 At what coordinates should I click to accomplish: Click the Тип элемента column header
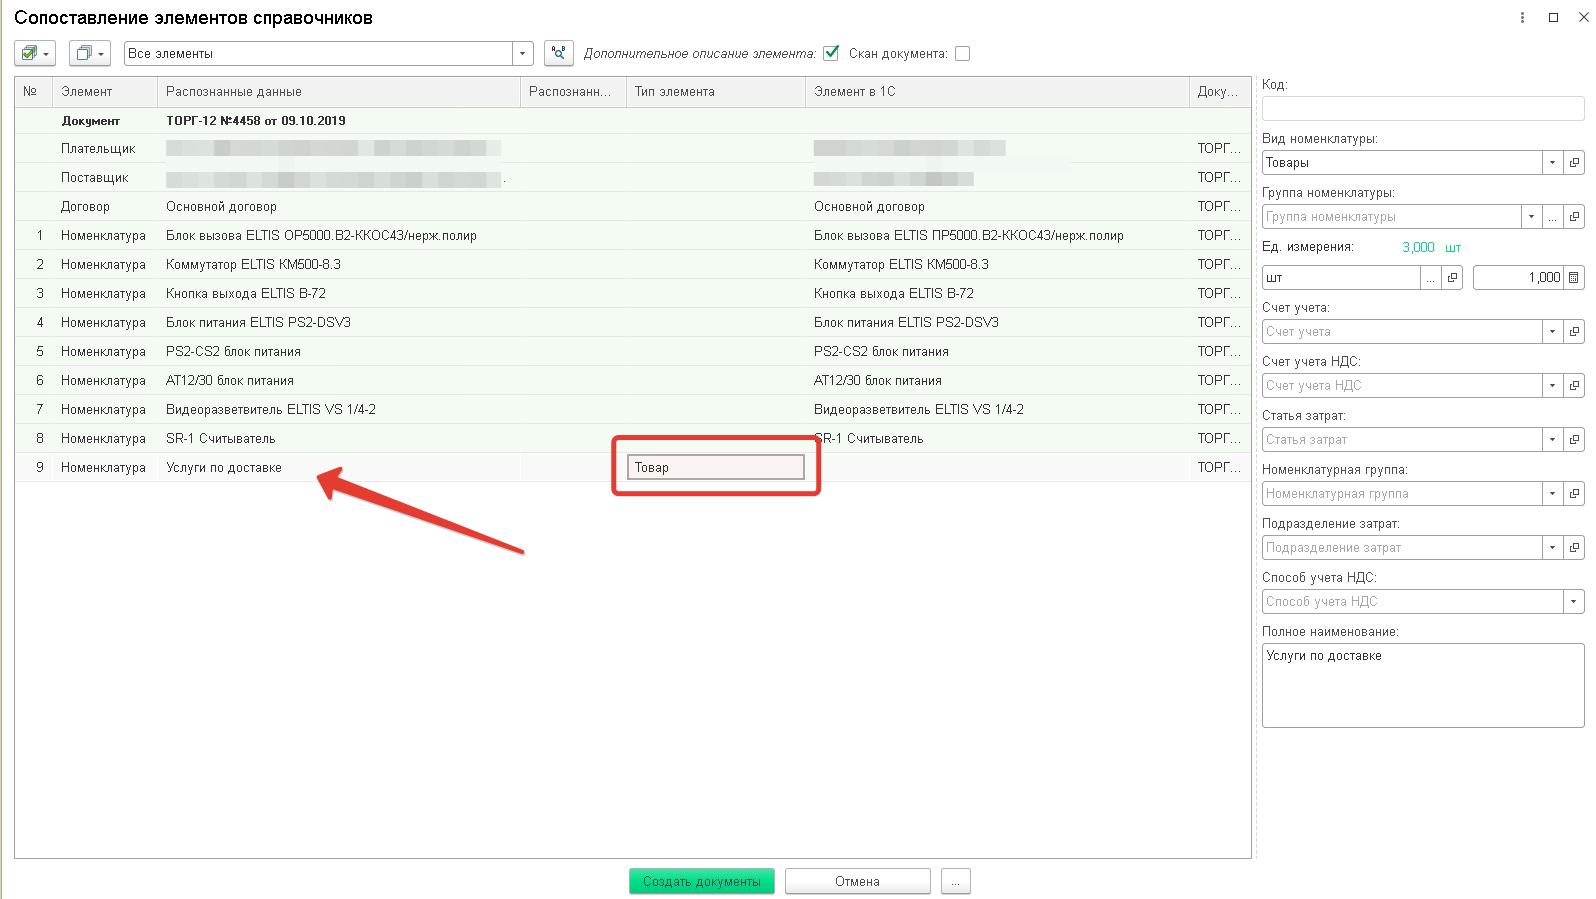tap(715, 91)
